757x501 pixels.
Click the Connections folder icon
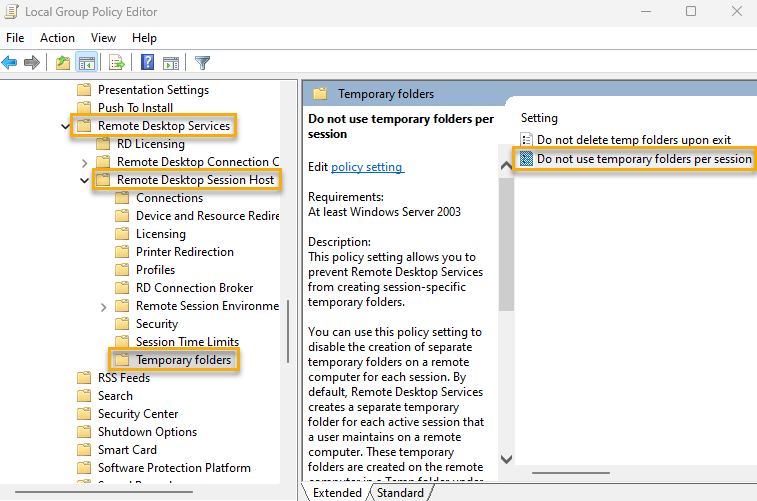coord(122,198)
